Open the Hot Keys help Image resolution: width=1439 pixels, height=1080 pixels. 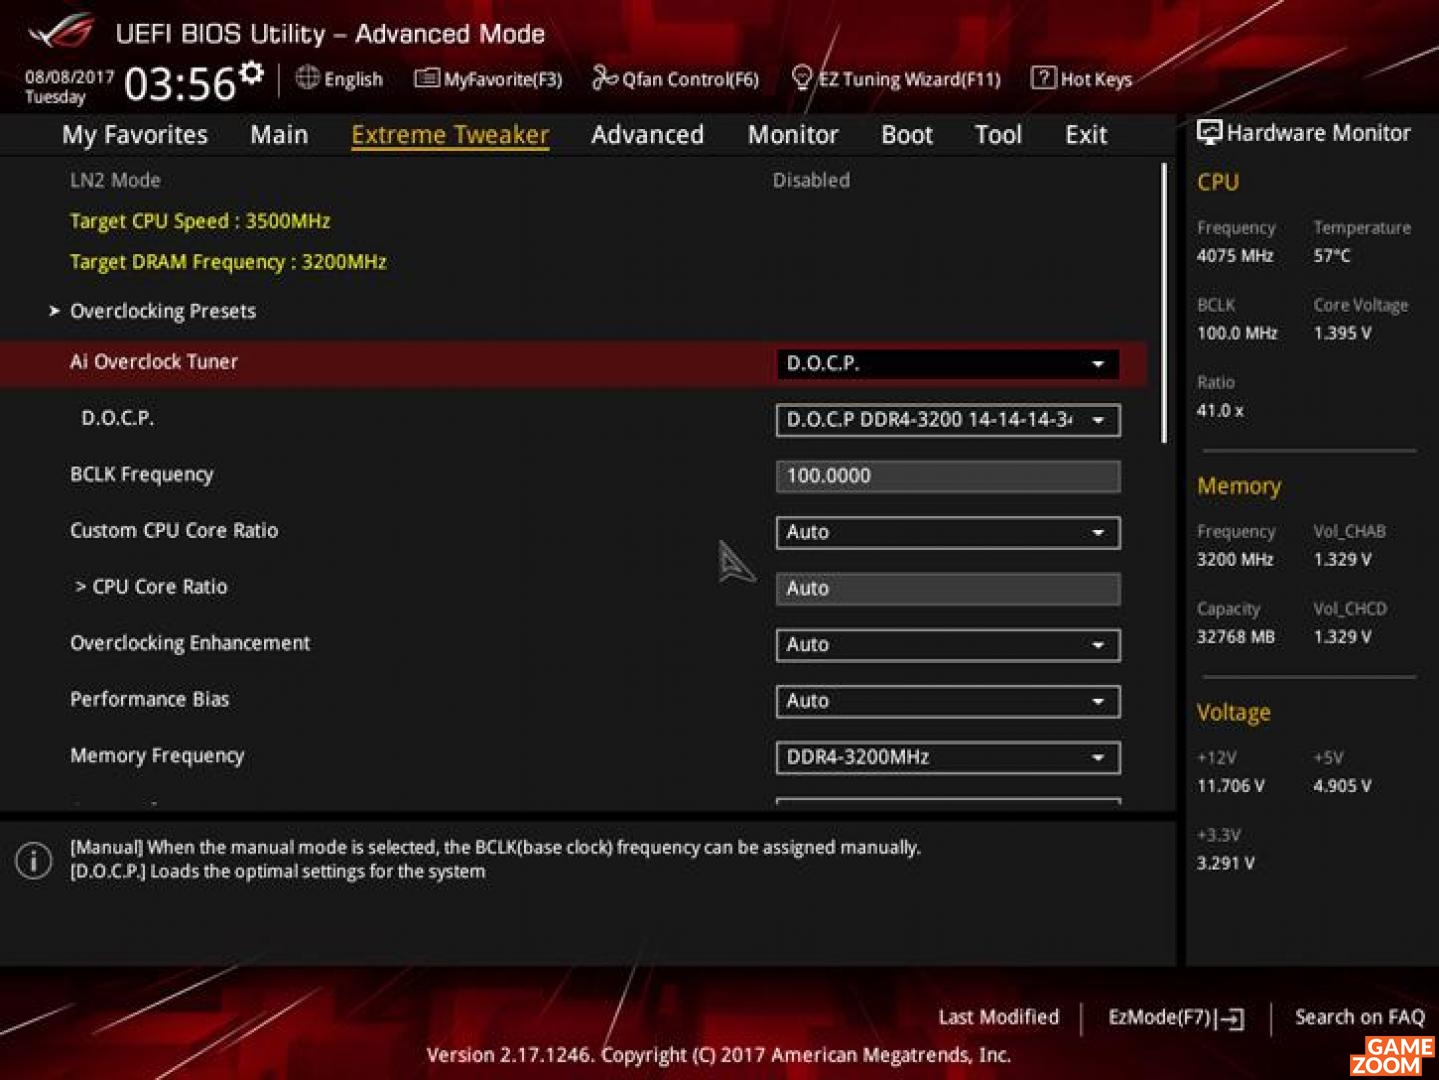click(1082, 78)
